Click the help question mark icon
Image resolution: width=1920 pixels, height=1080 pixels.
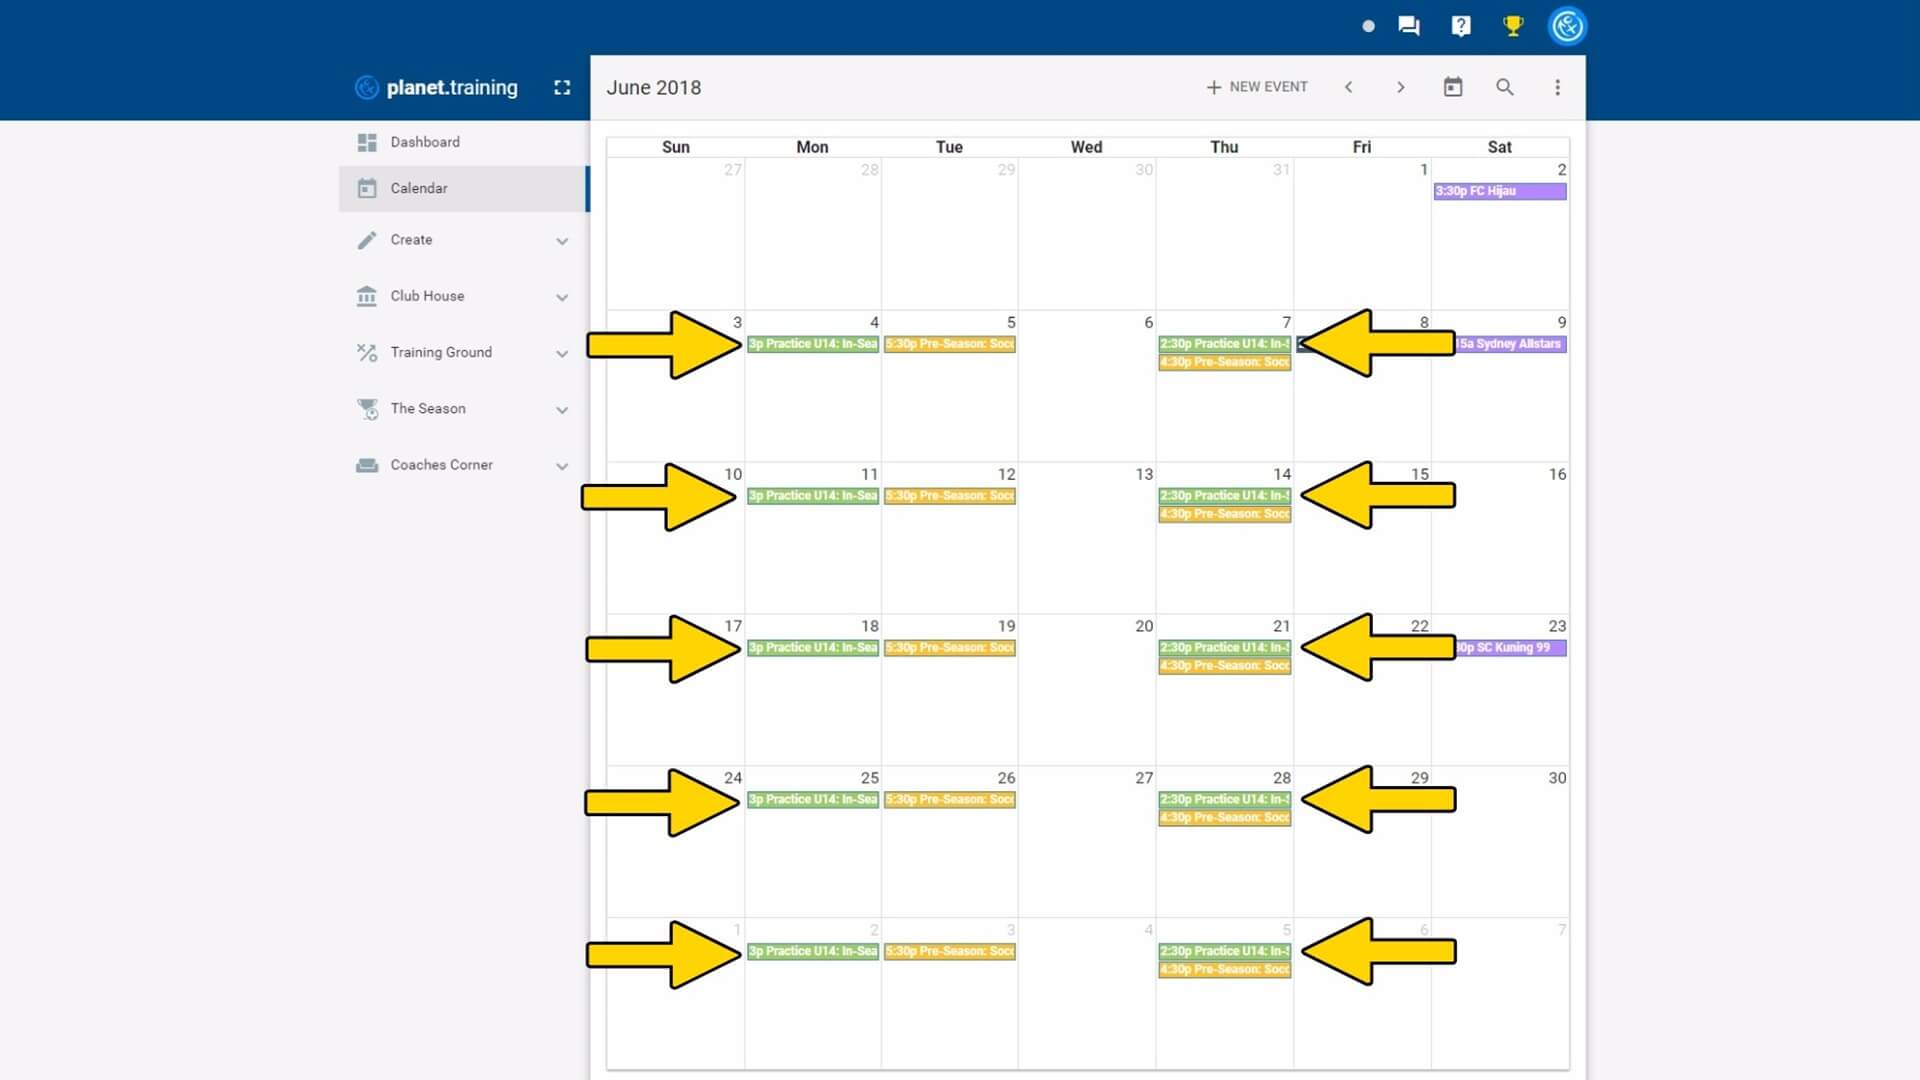[1461, 26]
